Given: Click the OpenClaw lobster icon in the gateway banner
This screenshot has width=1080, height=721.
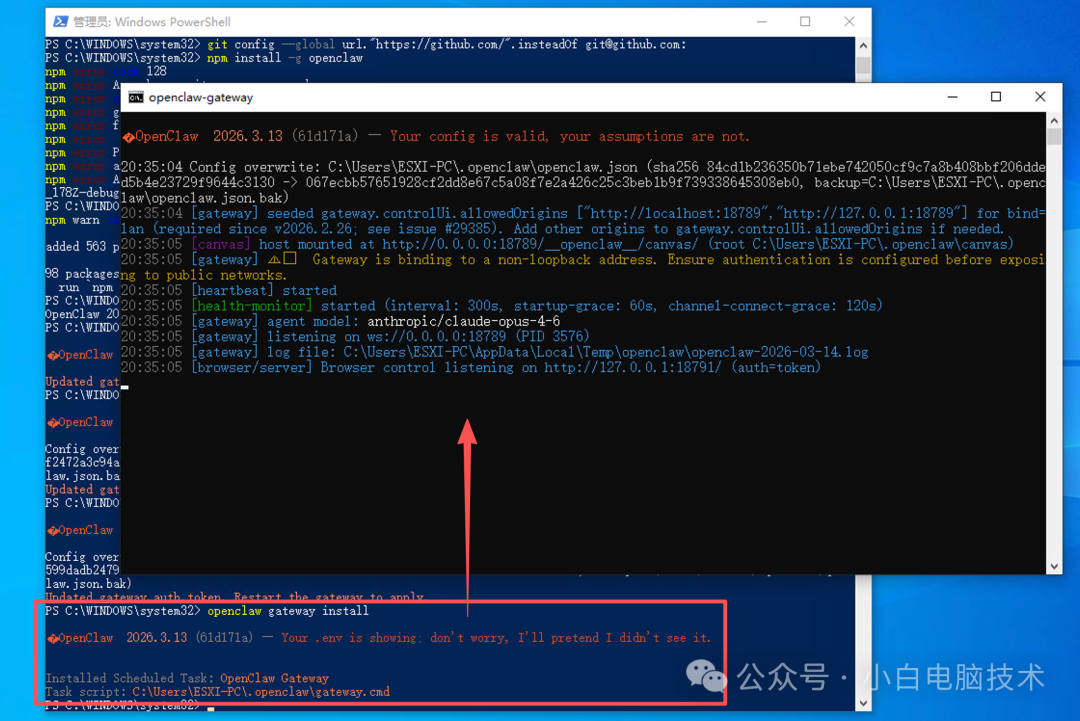Looking at the screenshot, I should pyautogui.click(x=128, y=137).
